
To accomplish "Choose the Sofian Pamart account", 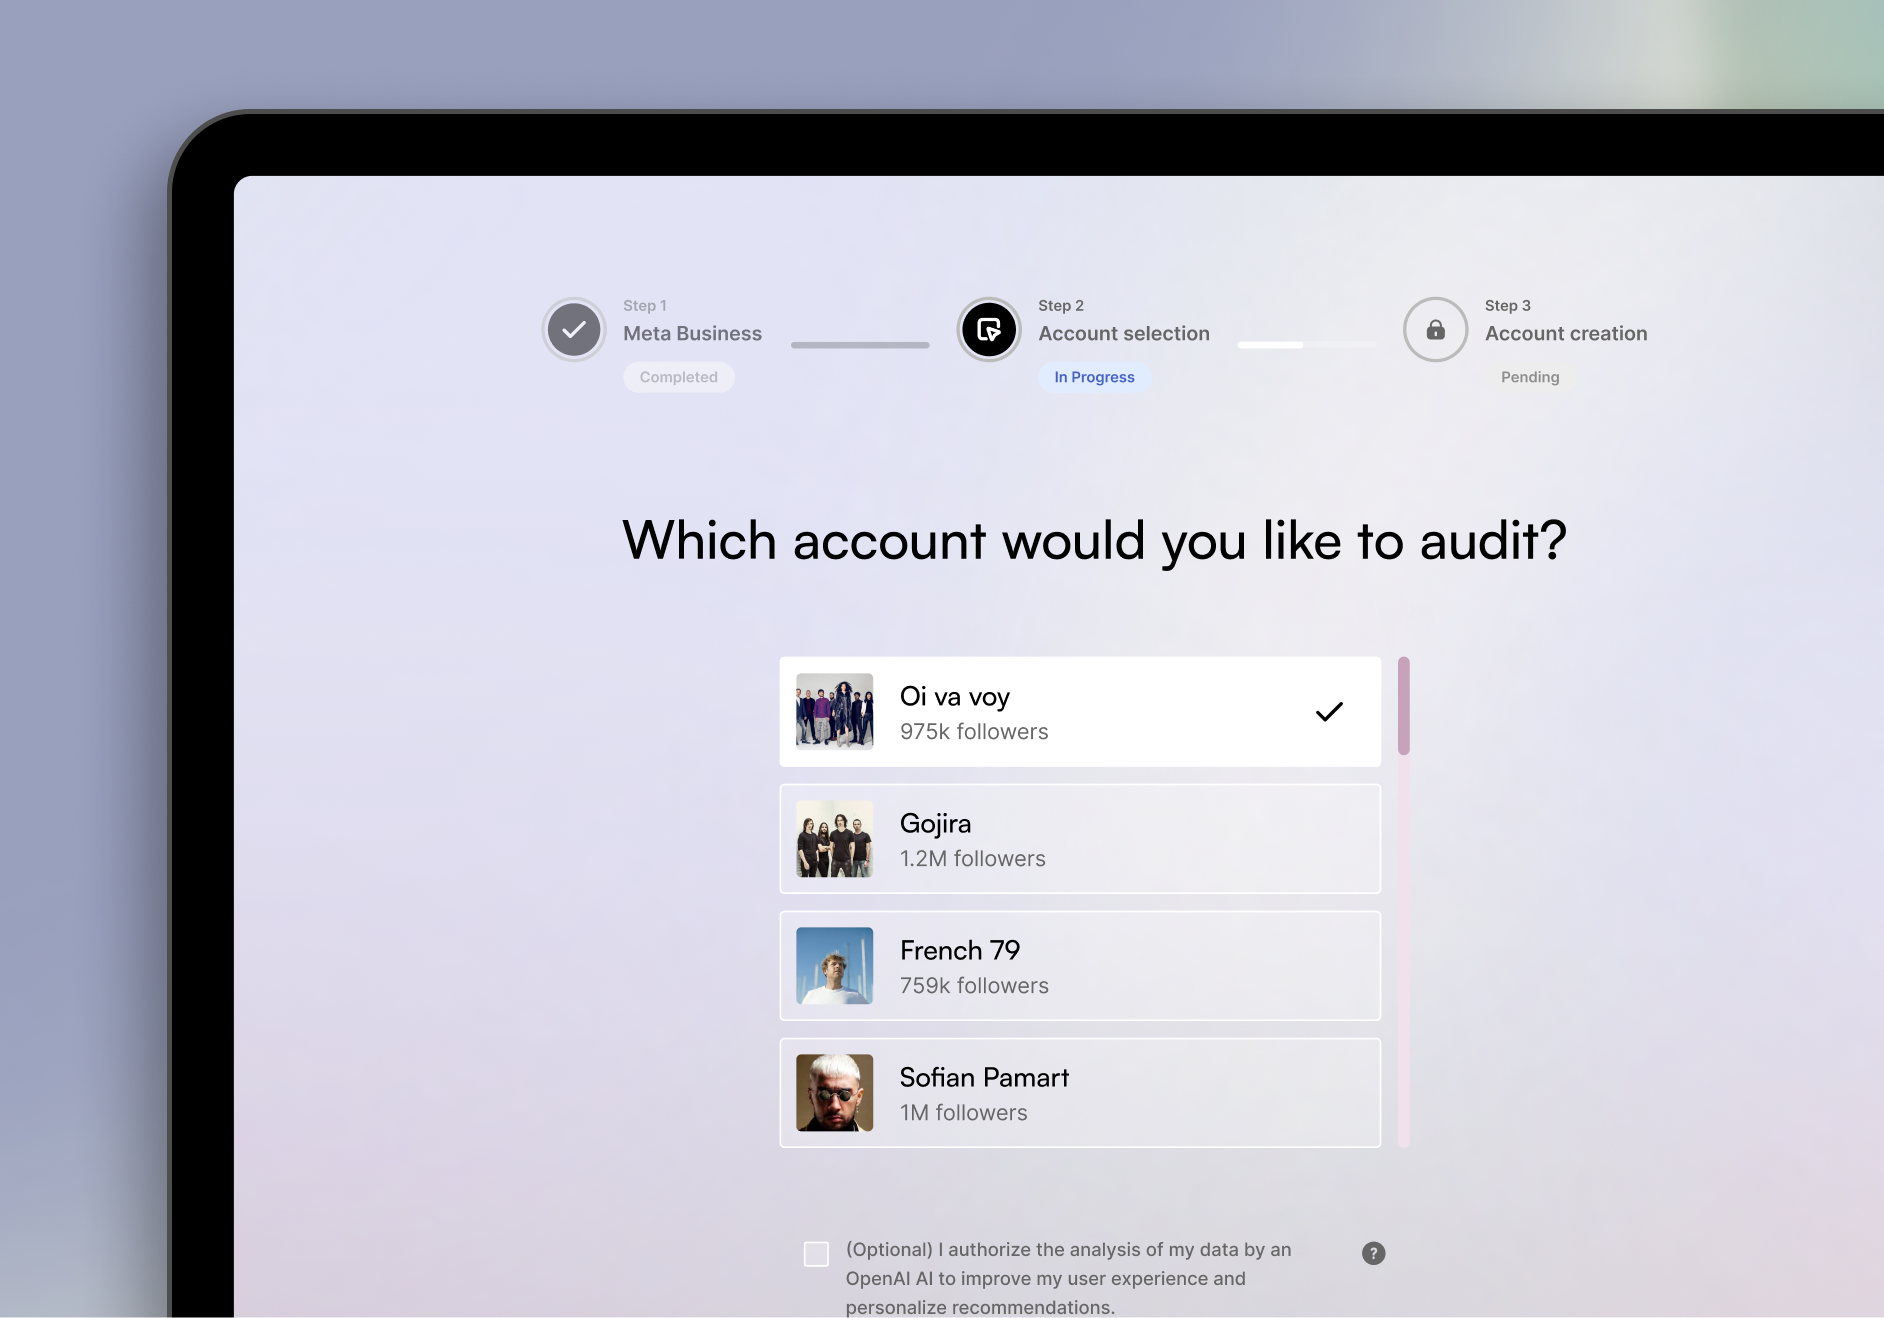I will coord(1080,1093).
